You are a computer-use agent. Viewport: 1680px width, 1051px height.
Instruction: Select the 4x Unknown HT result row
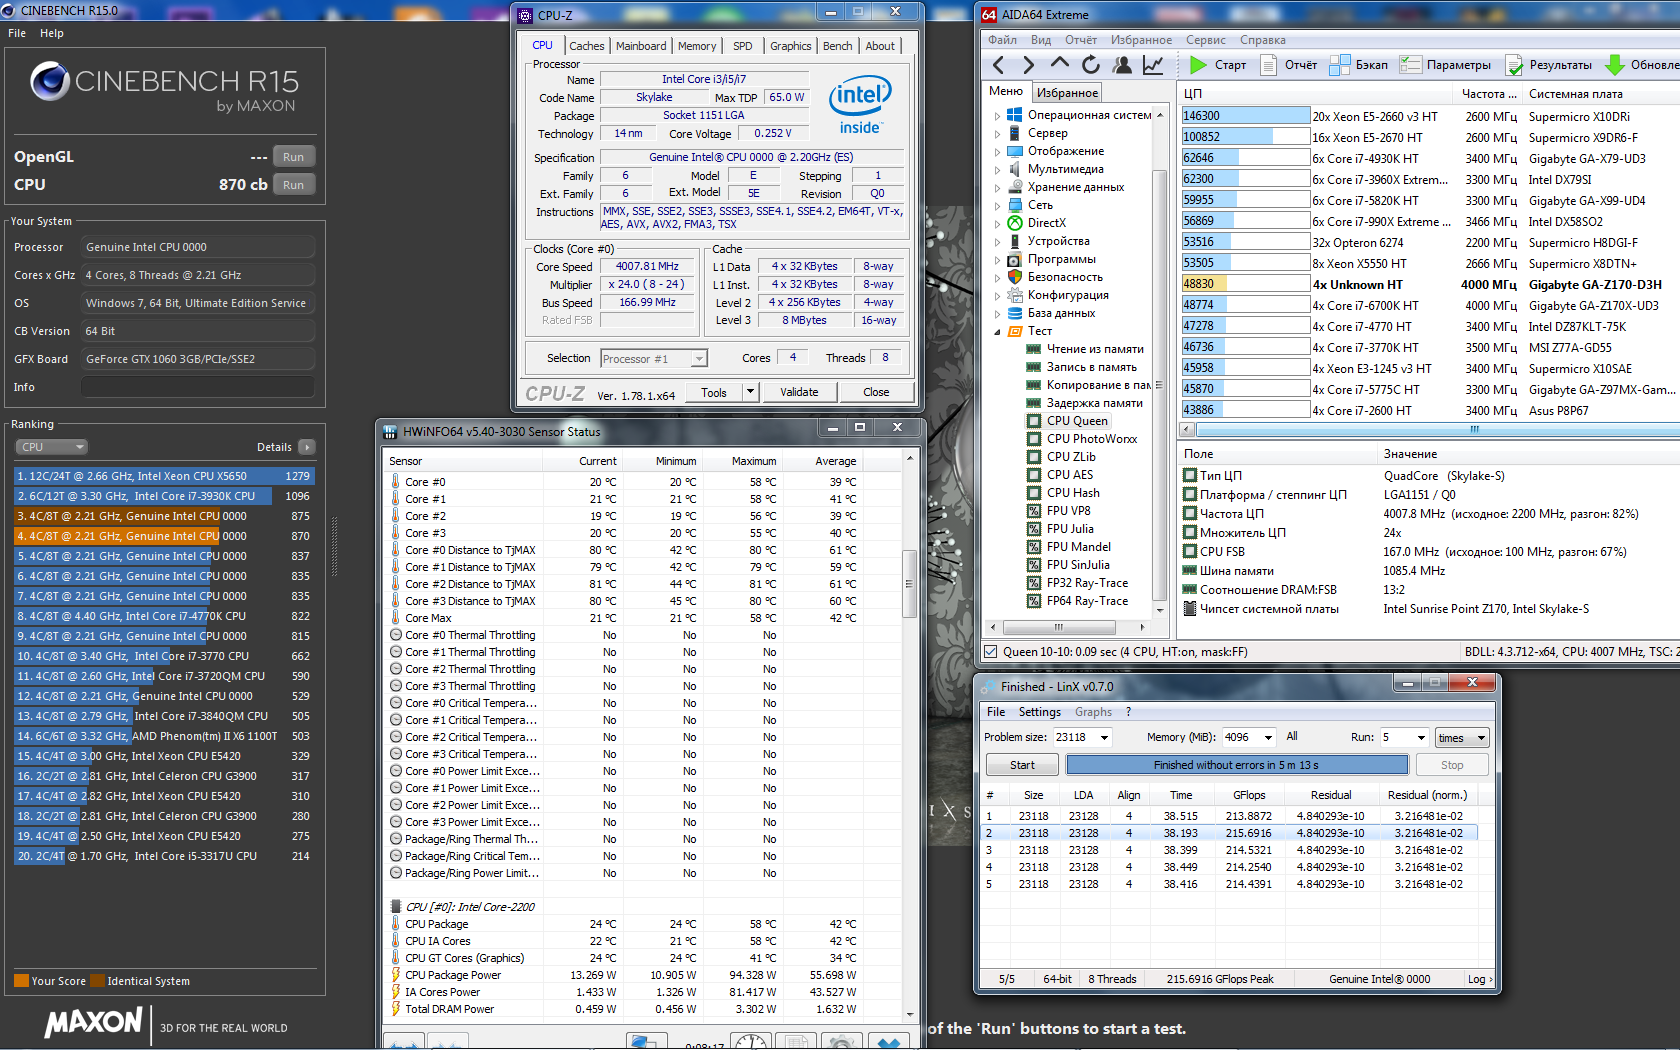point(1431,284)
